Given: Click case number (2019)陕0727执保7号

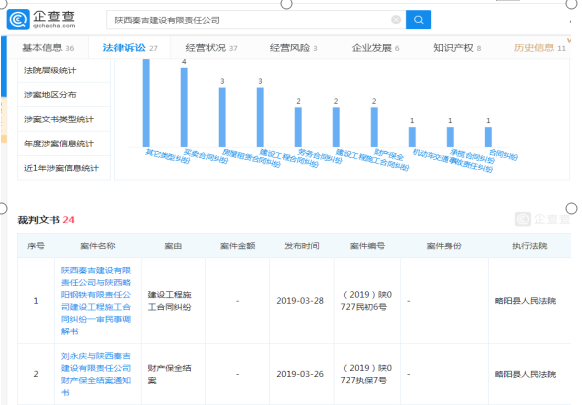Looking at the screenshot, I should (x=366, y=374).
